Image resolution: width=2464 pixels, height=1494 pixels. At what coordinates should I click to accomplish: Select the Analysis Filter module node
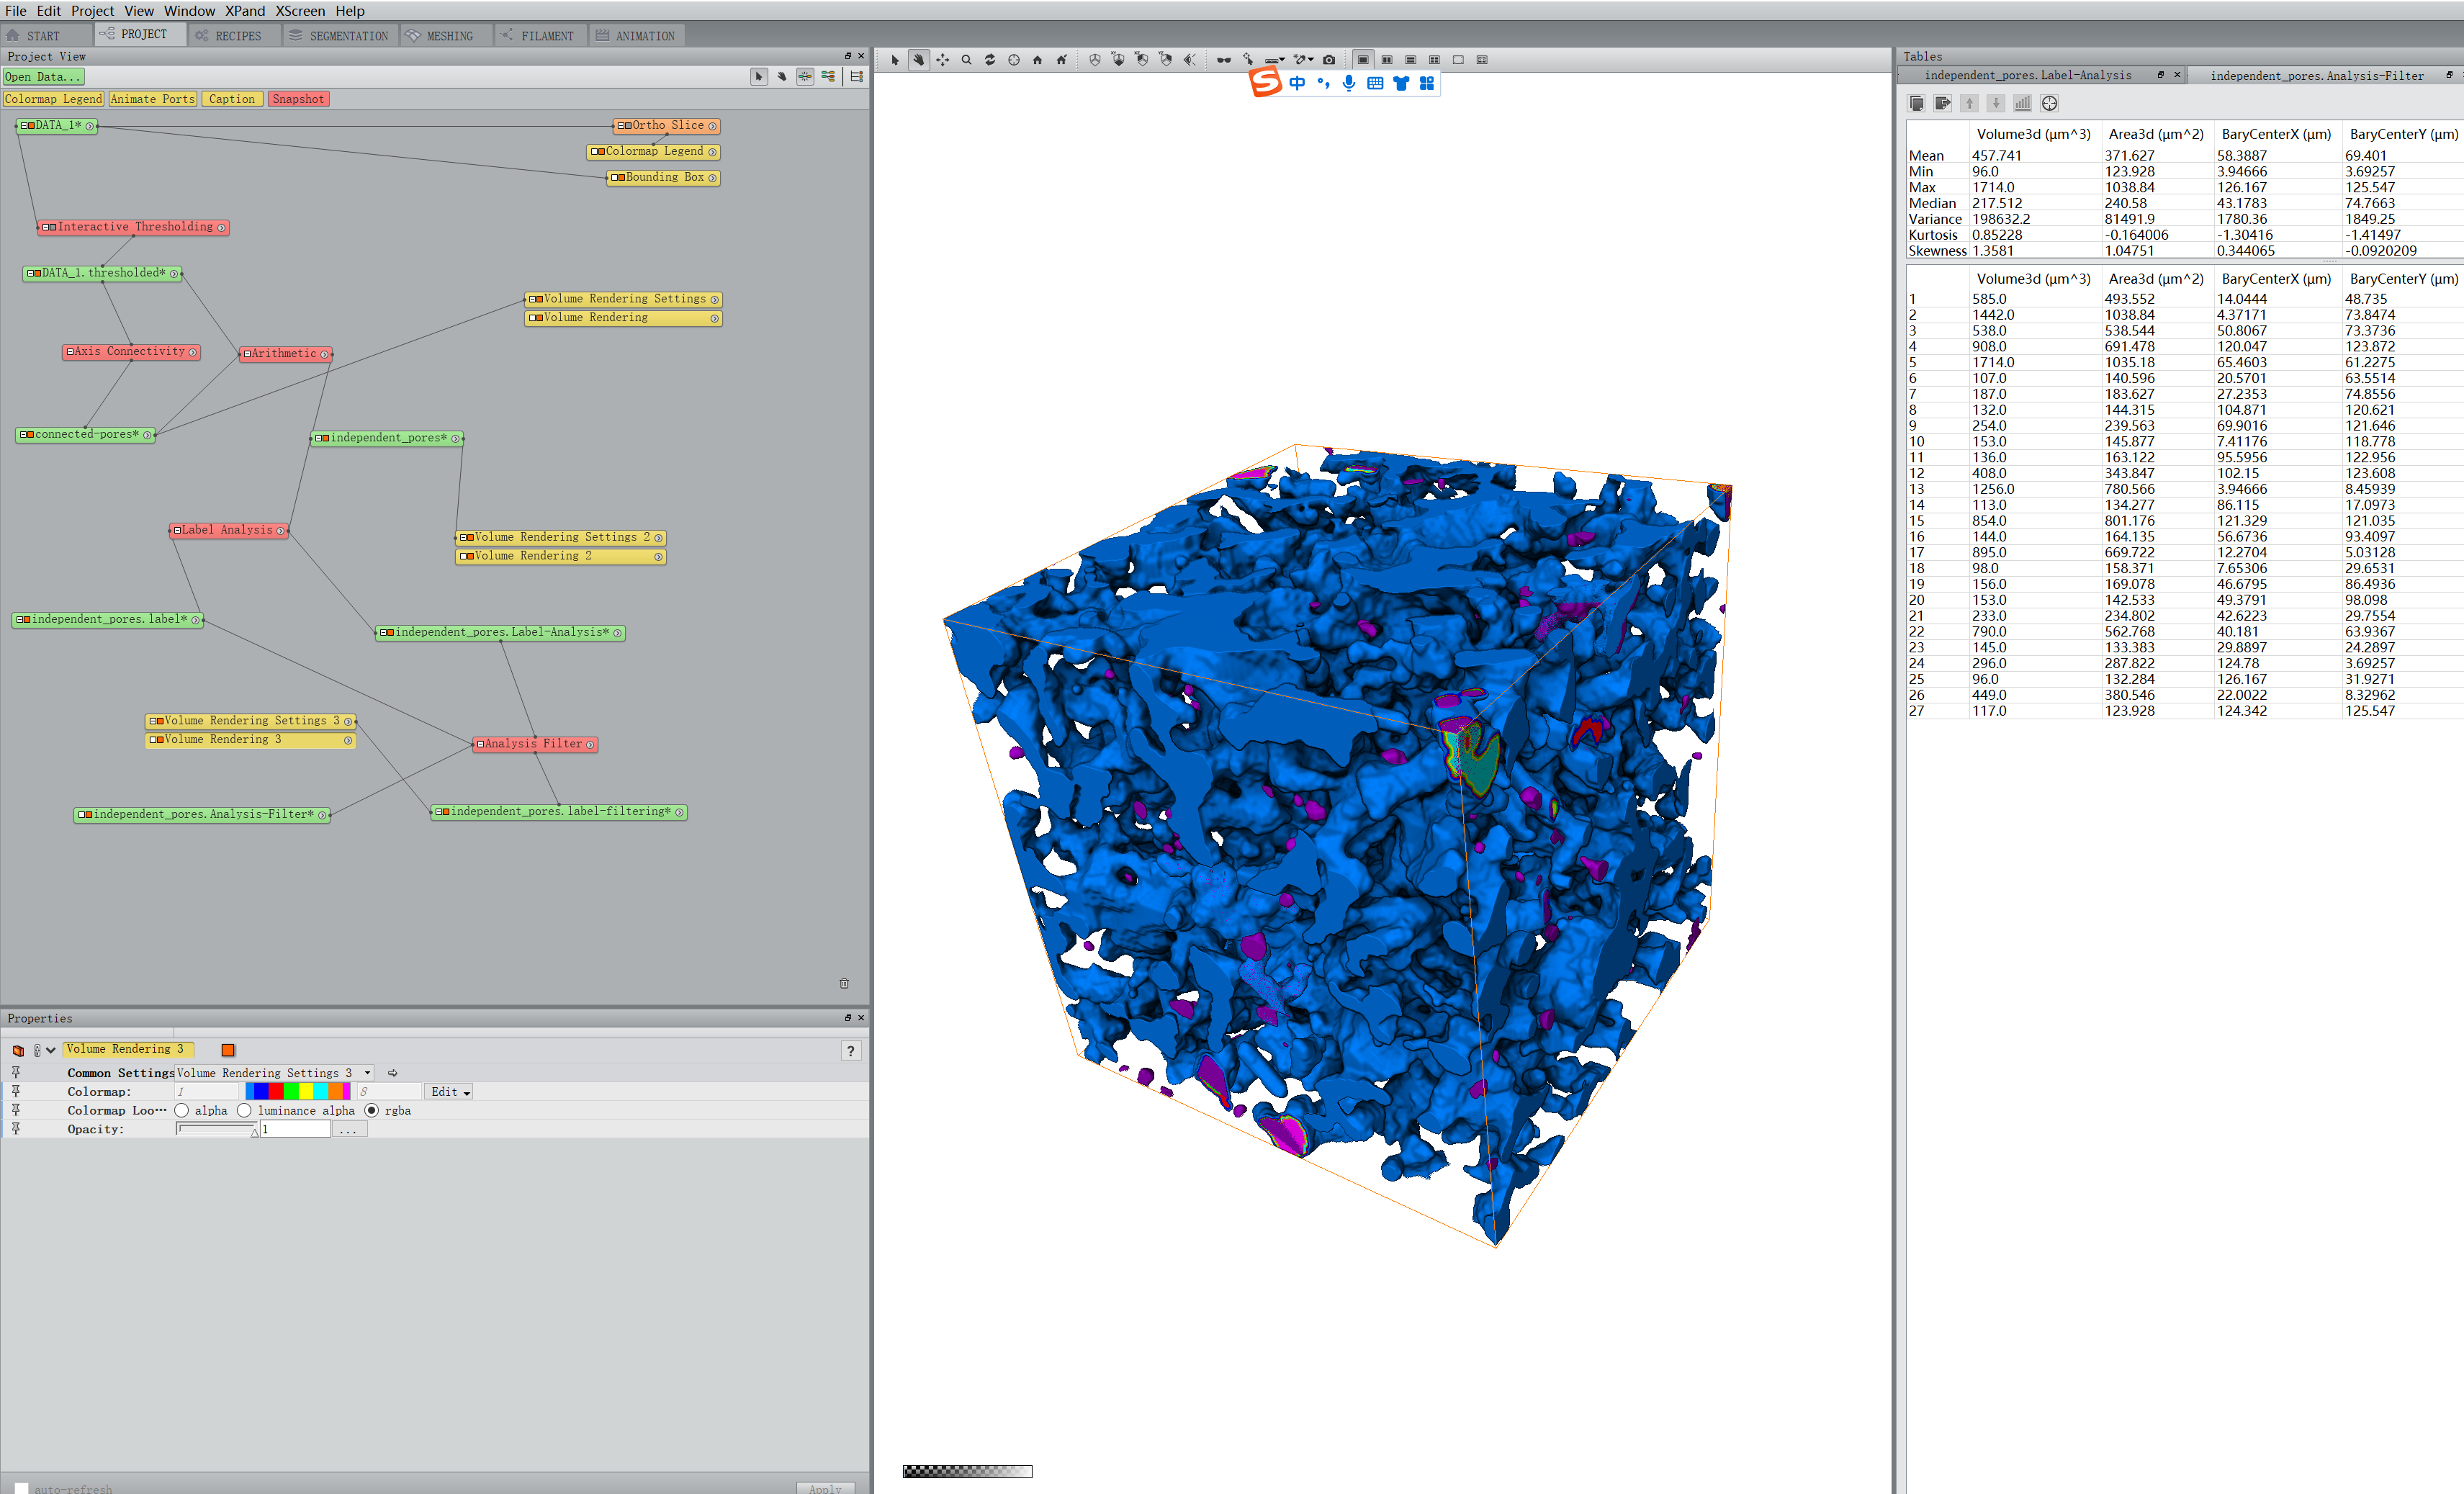coord(533,744)
